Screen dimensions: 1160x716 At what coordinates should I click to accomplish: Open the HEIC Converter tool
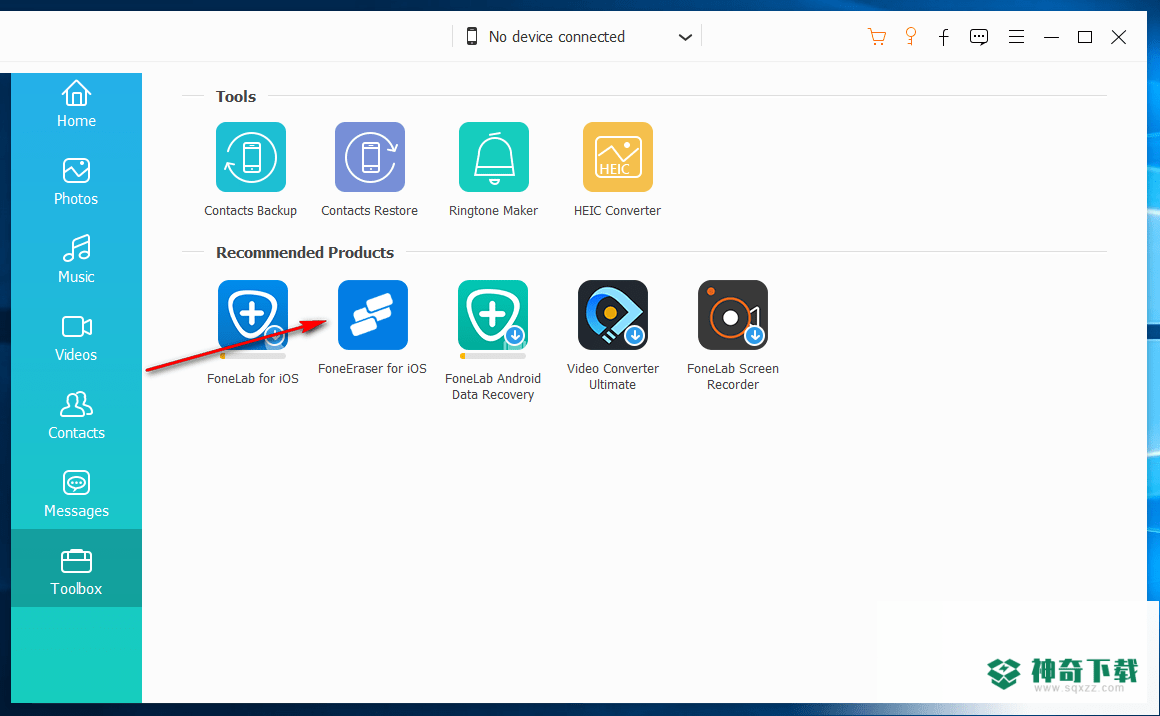coord(618,157)
